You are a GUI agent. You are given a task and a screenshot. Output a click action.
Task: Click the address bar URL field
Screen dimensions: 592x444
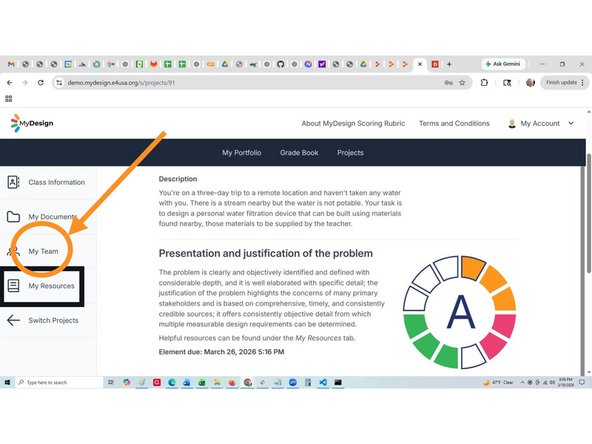(249, 83)
